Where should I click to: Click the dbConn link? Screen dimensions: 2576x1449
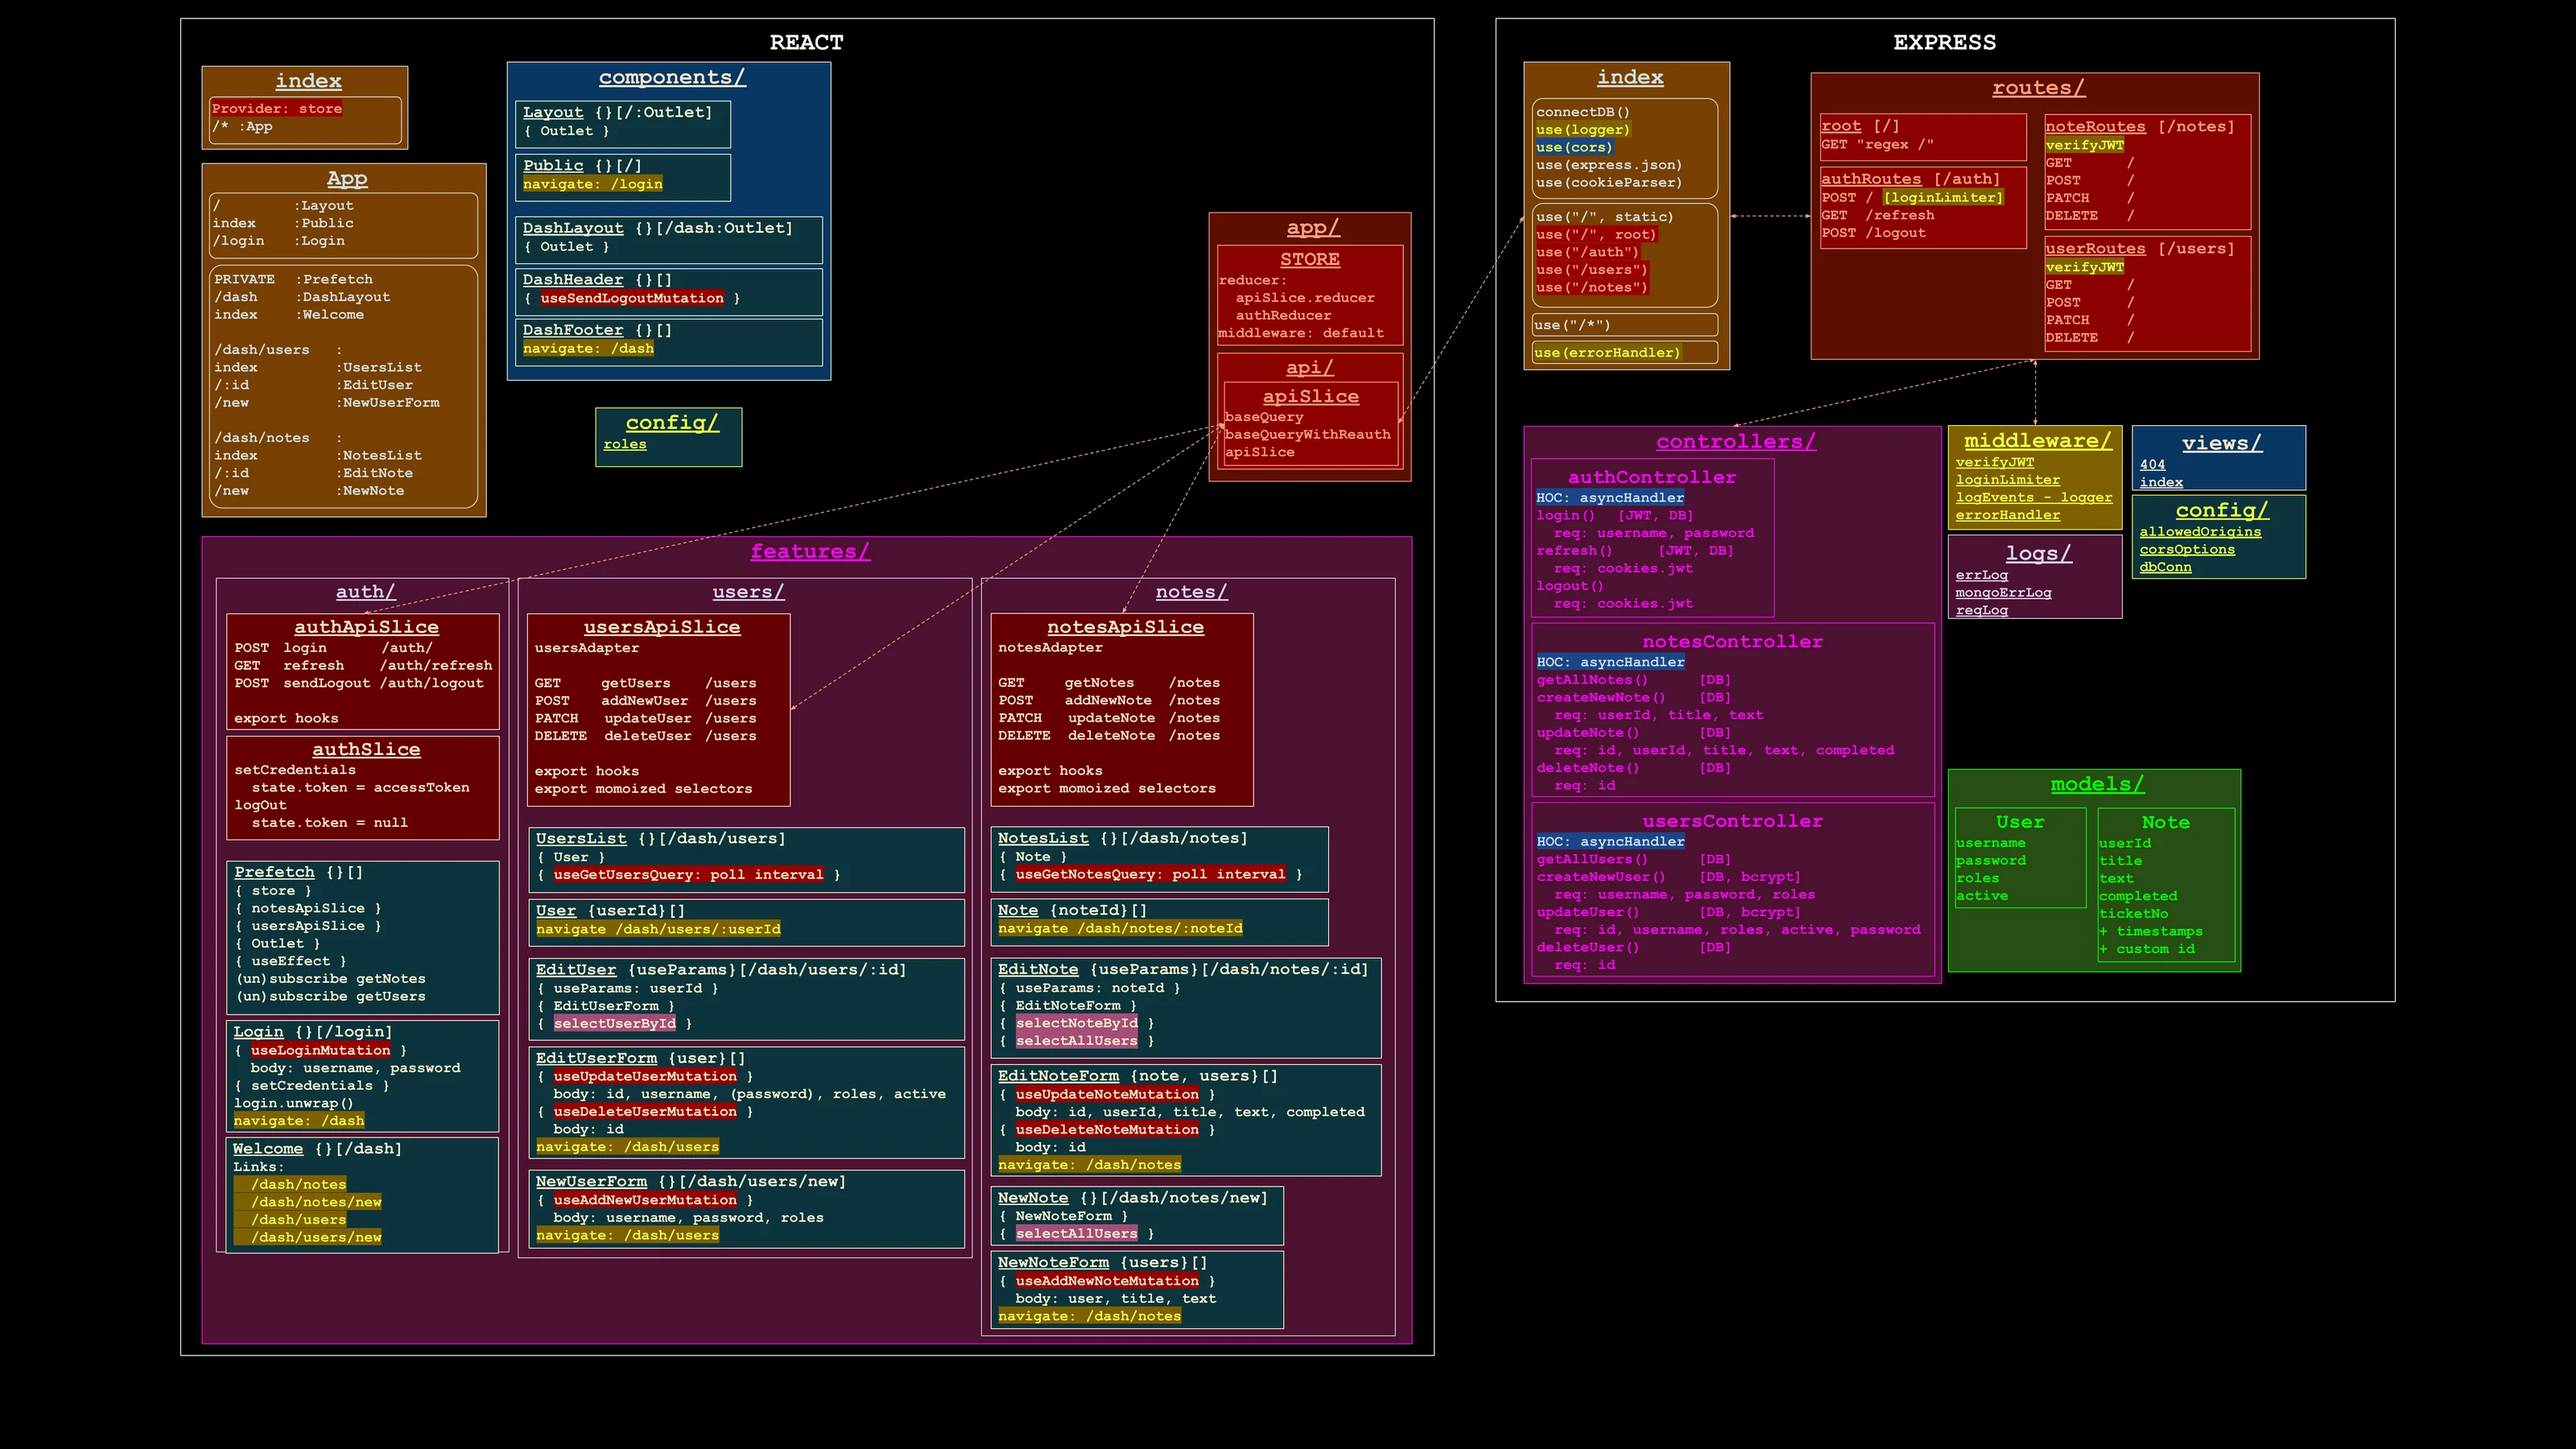(2165, 567)
